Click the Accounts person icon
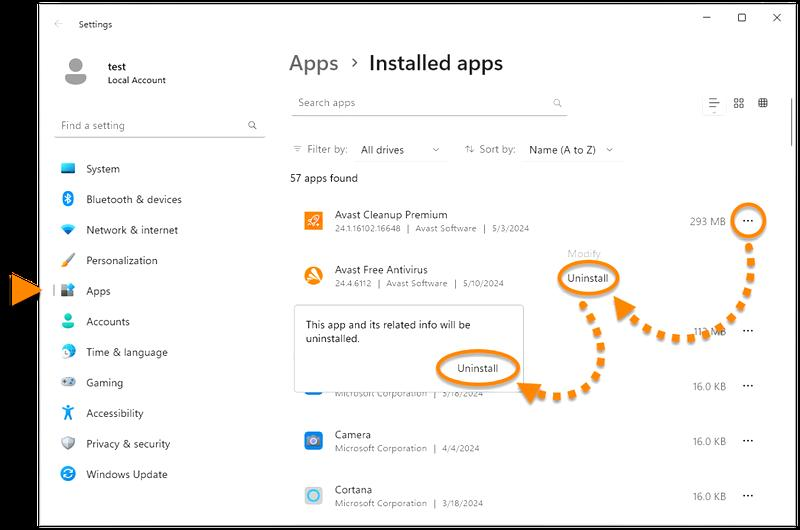Image resolution: width=800 pixels, height=530 pixels. [68, 321]
